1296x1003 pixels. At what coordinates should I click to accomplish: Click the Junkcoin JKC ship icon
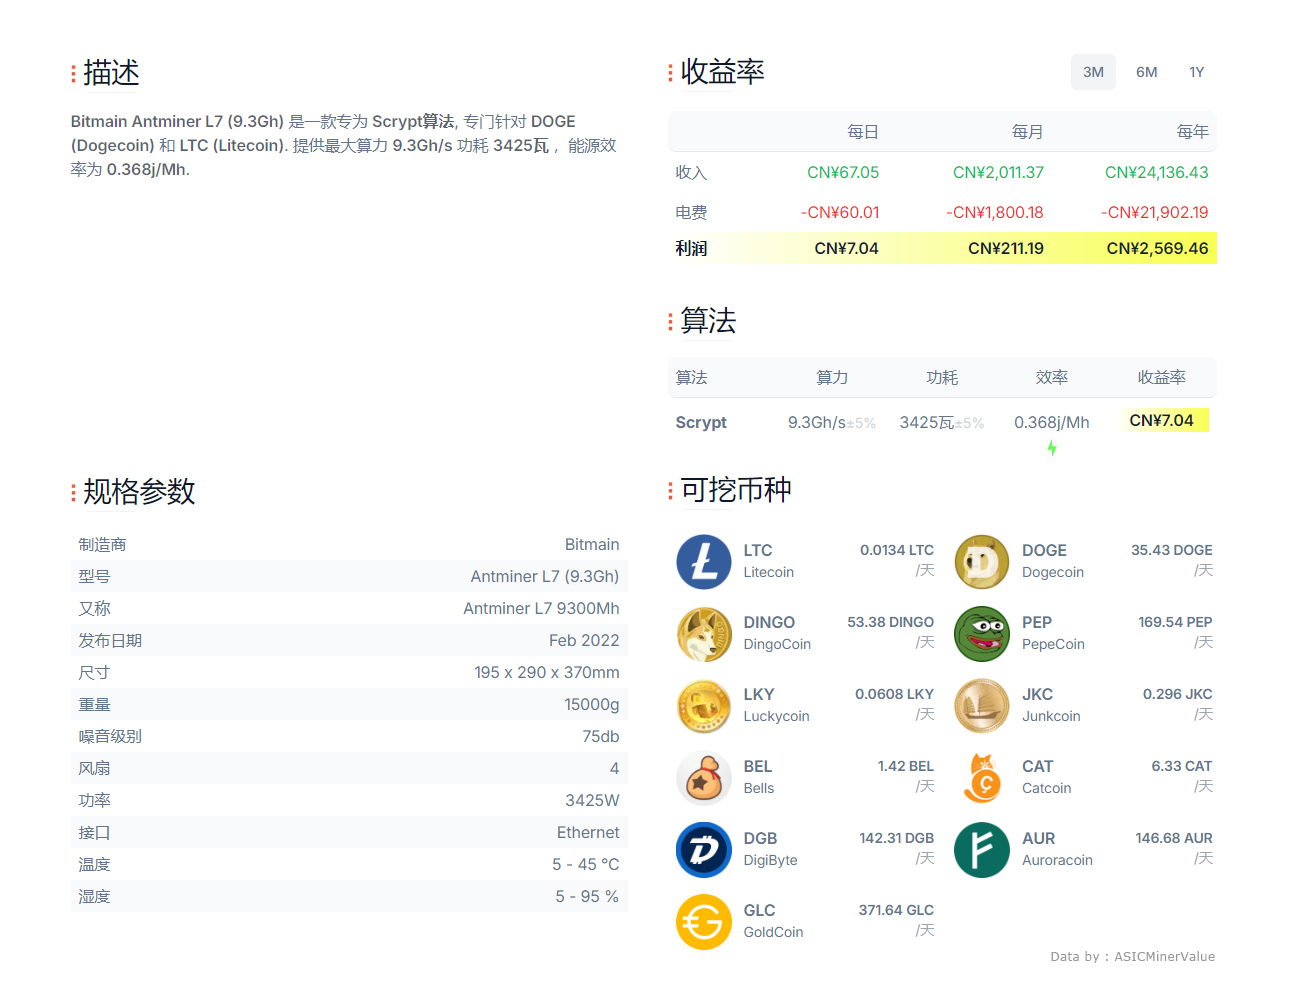982,706
